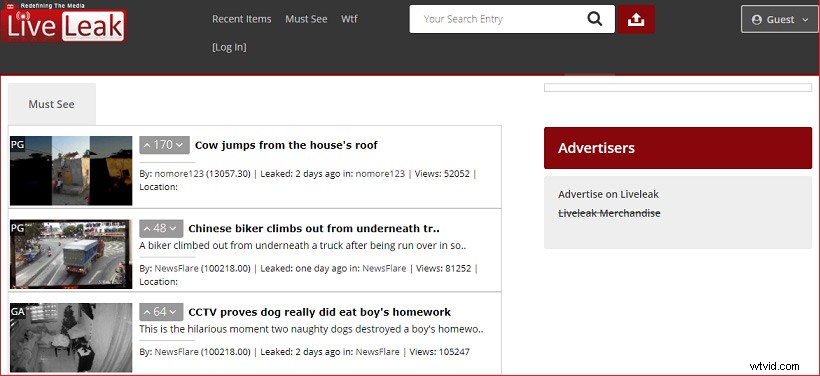Click 'Views: 52052' text

[442, 174]
